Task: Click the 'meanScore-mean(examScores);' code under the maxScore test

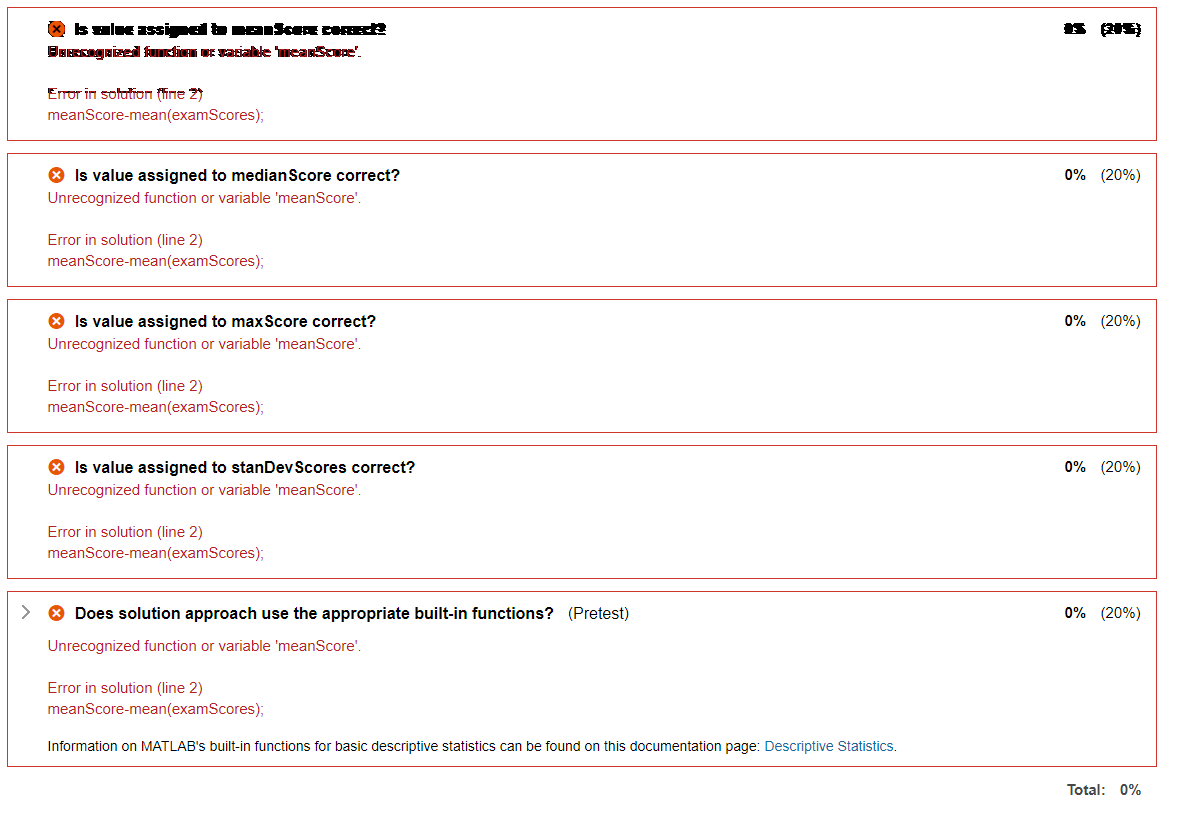Action: coord(156,407)
